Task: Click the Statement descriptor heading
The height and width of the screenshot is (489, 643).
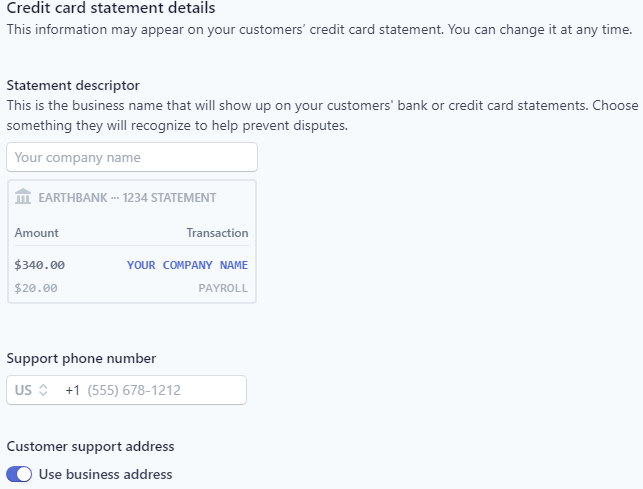Action: (x=73, y=85)
